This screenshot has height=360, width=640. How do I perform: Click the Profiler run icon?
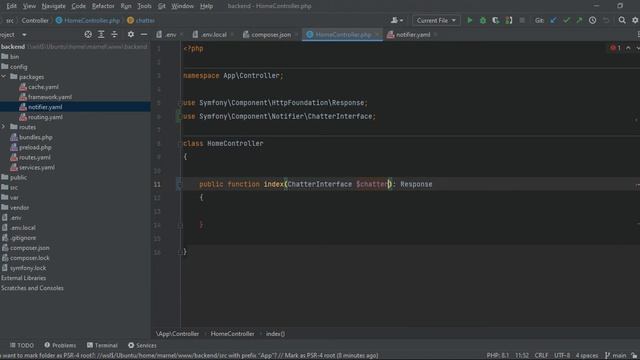(509, 20)
